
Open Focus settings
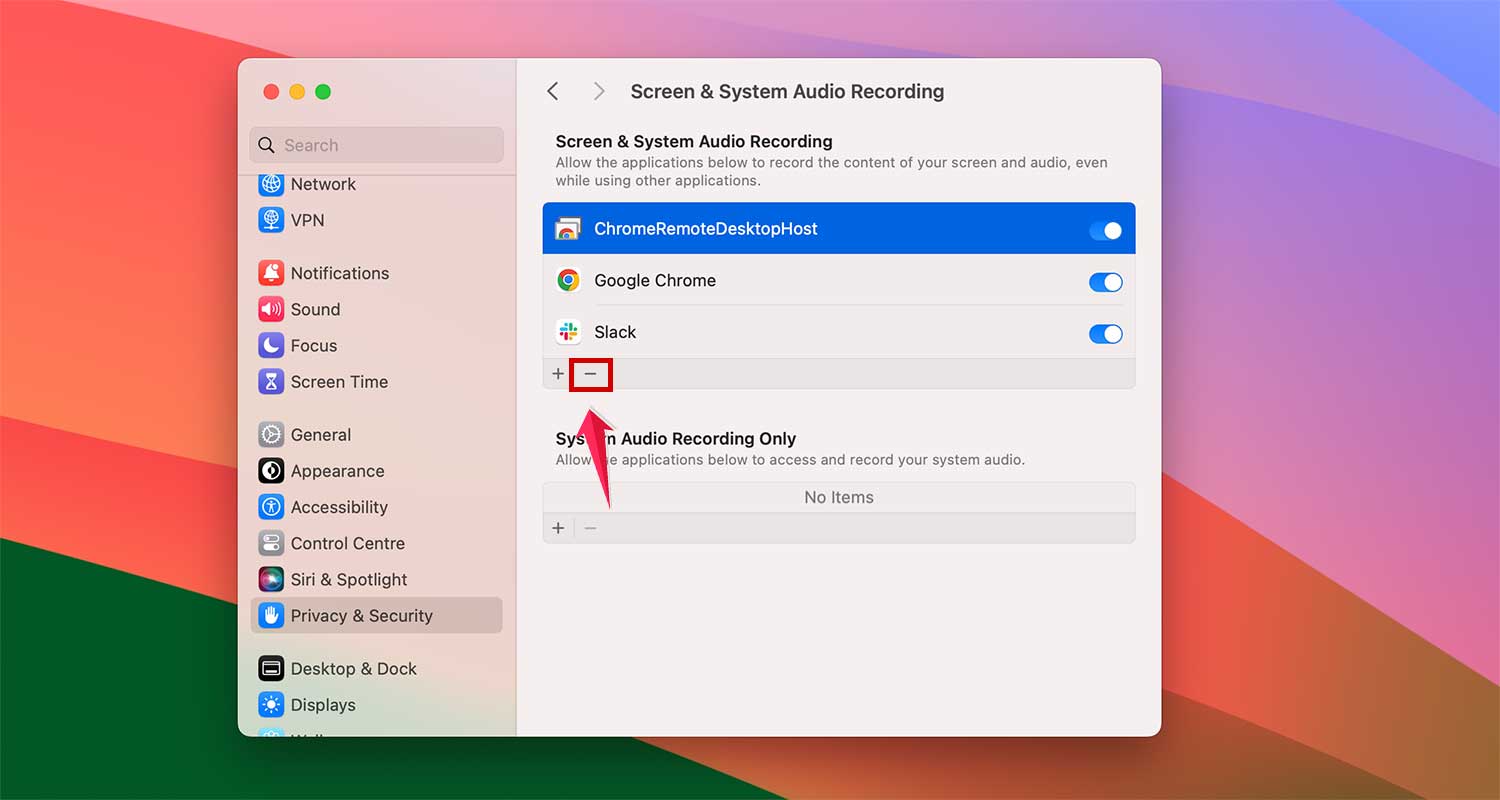pos(312,345)
